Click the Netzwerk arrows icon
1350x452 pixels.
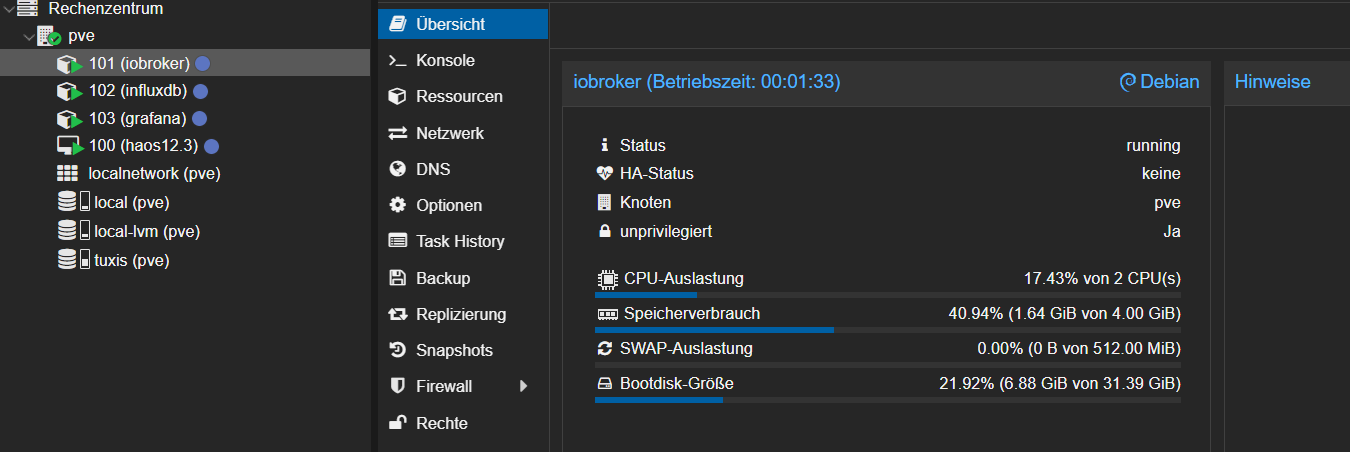(x=397, y=133)
